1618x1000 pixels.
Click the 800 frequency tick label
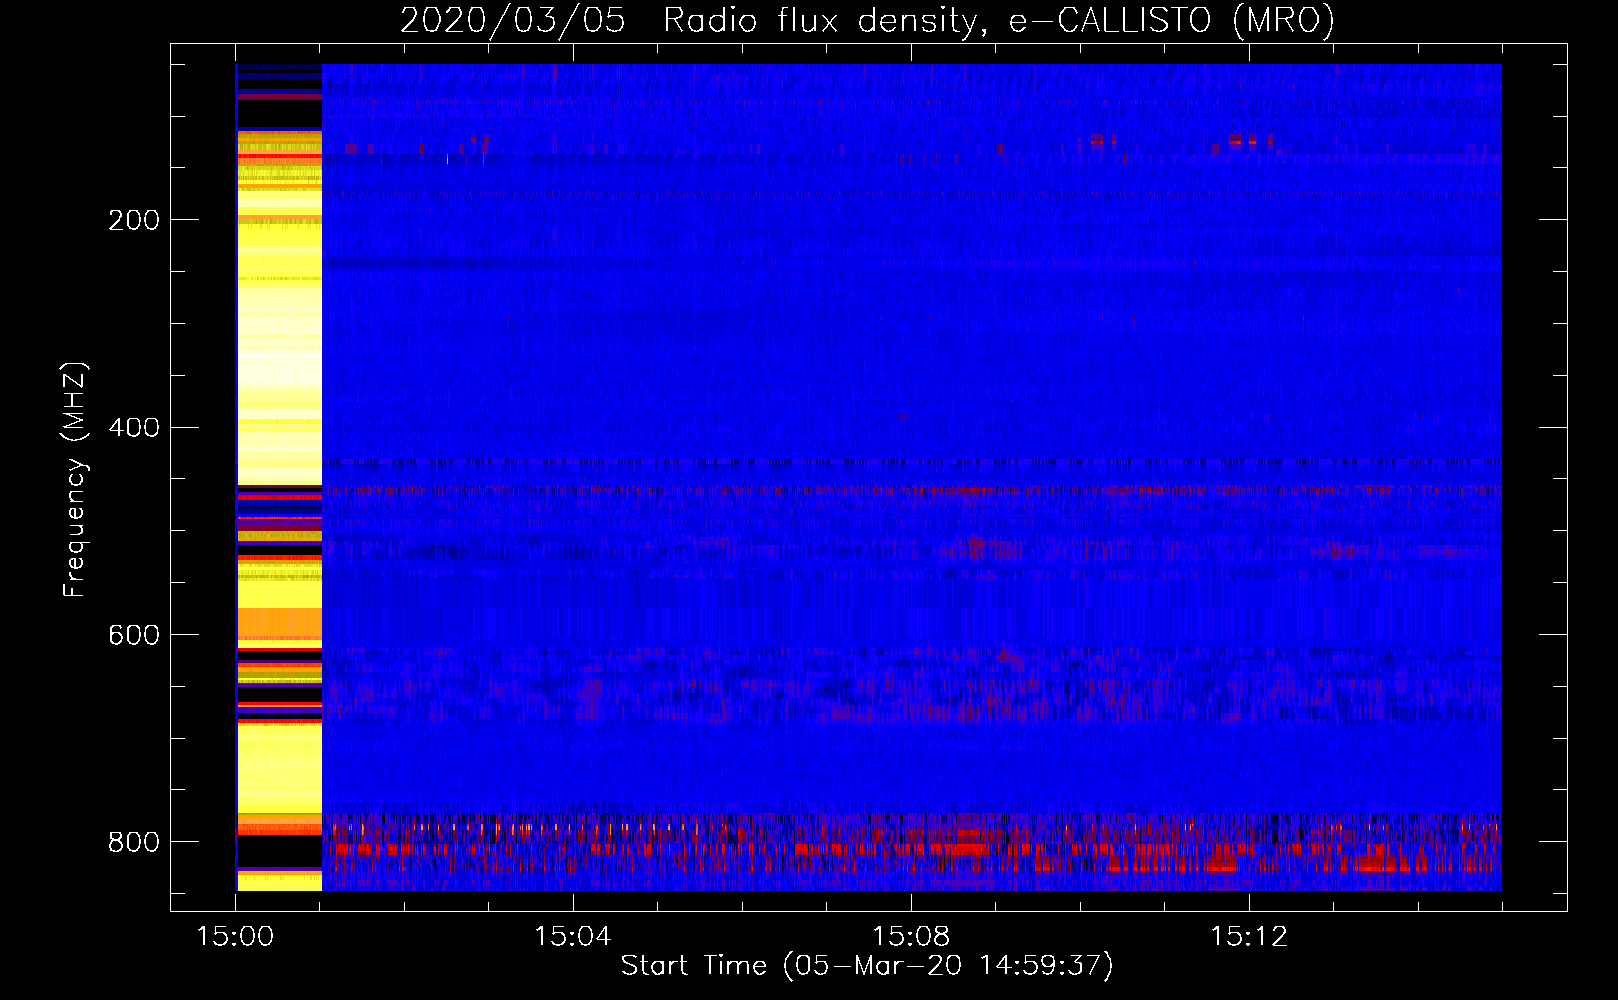[x=133, y=842]
